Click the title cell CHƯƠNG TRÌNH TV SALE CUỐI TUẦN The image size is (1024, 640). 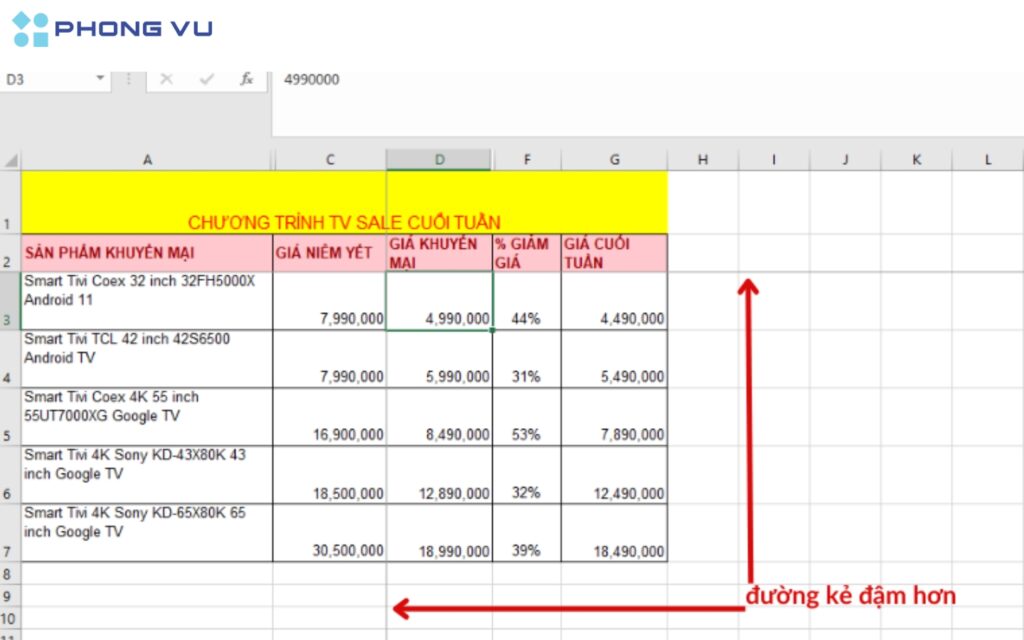click(x=344, y=202)
